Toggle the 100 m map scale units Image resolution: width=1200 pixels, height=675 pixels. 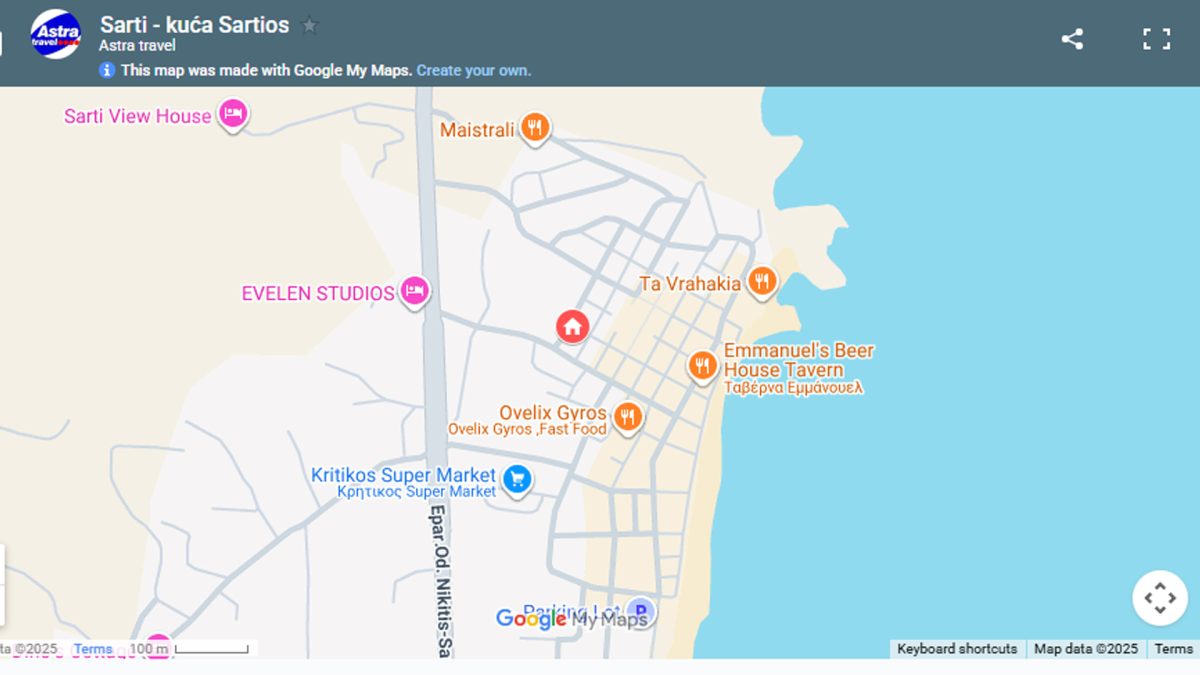(188, 649)
